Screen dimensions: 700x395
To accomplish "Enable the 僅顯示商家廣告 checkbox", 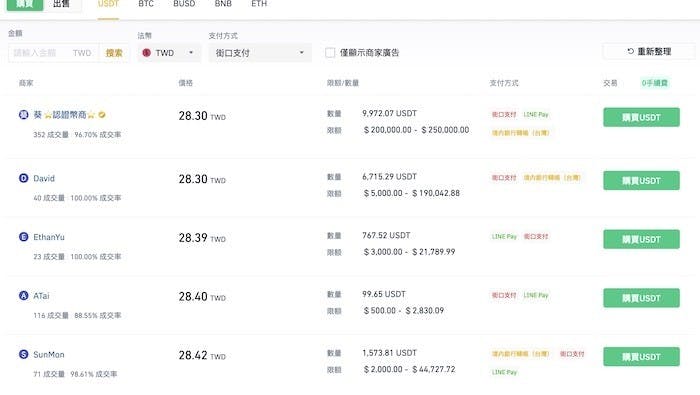I will [330, 53].
